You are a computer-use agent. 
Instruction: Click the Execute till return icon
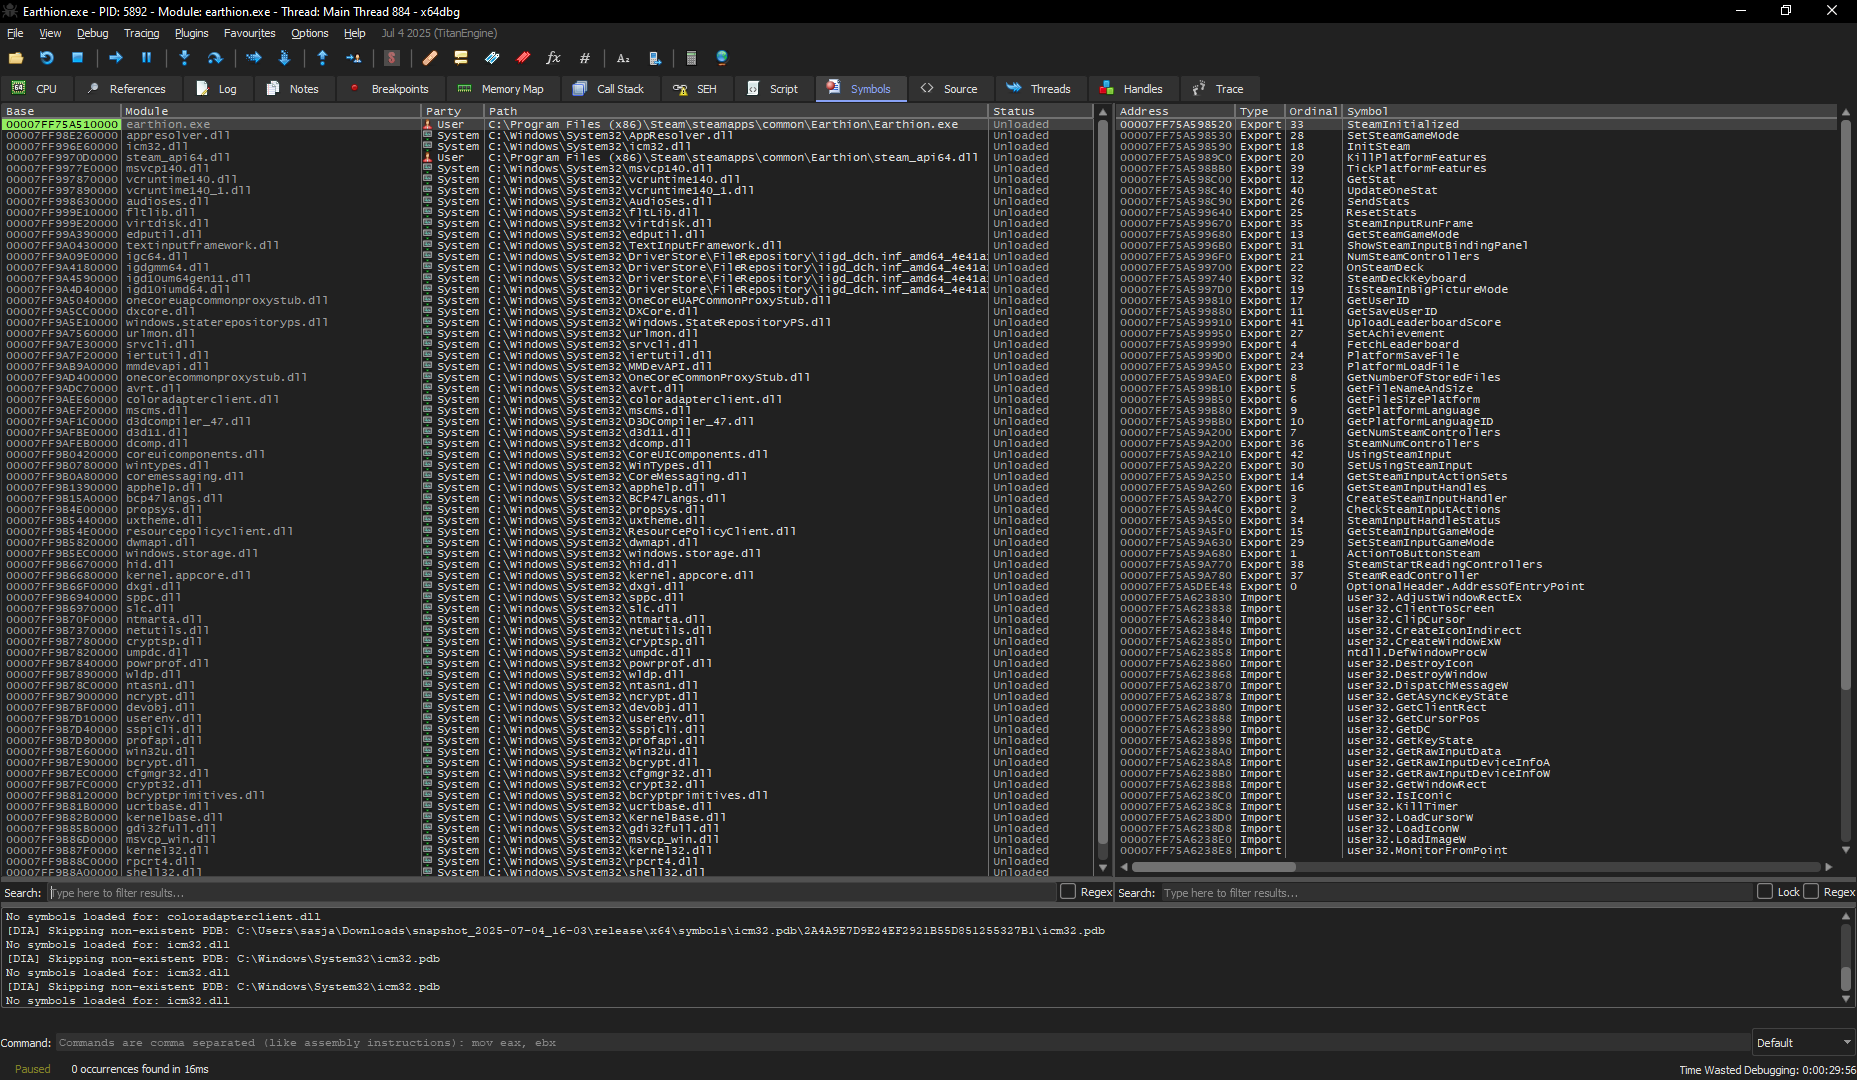[322, 58]
